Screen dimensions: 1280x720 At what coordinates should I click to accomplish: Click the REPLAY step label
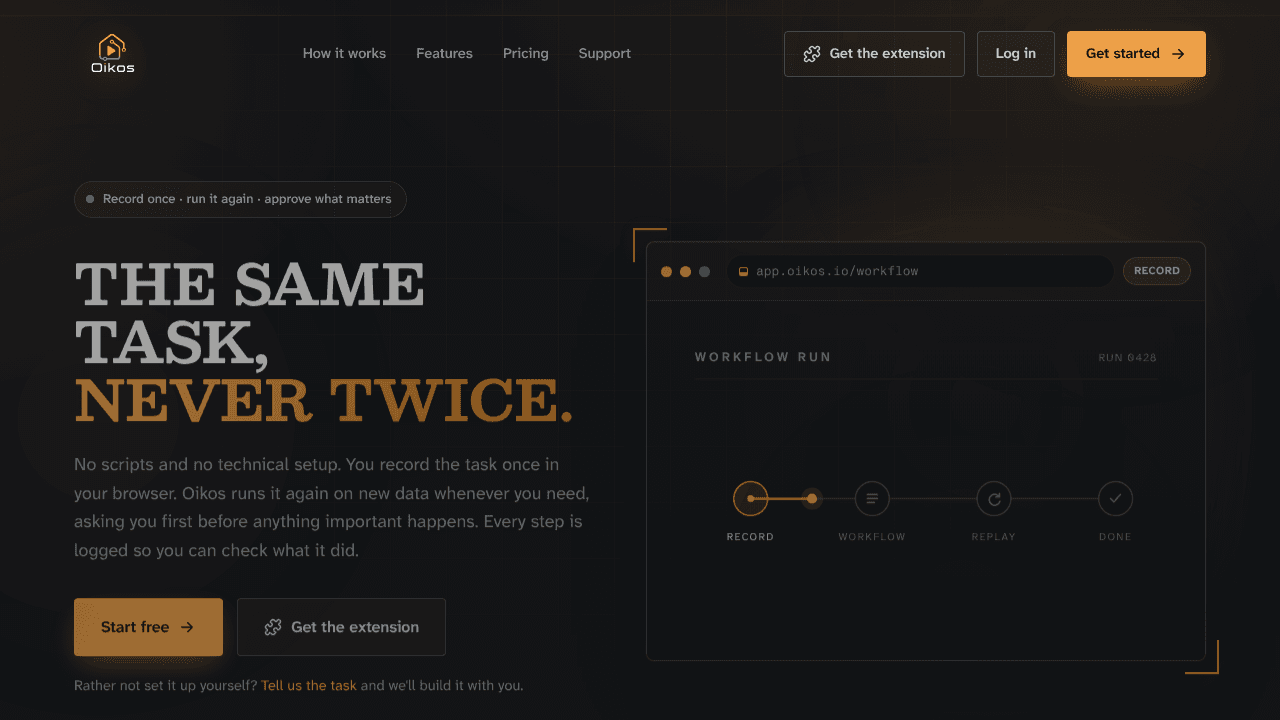[x=994, y=537]
